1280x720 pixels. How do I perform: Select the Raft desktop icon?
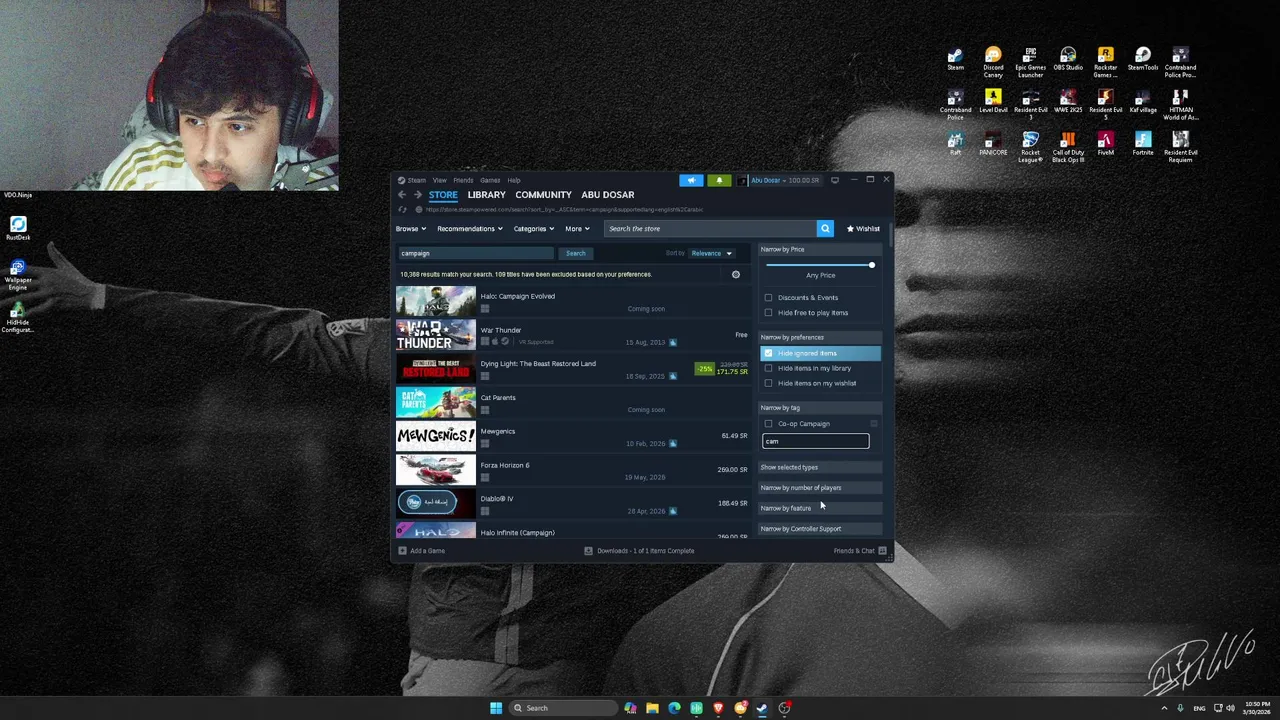(x=955, y=143)
